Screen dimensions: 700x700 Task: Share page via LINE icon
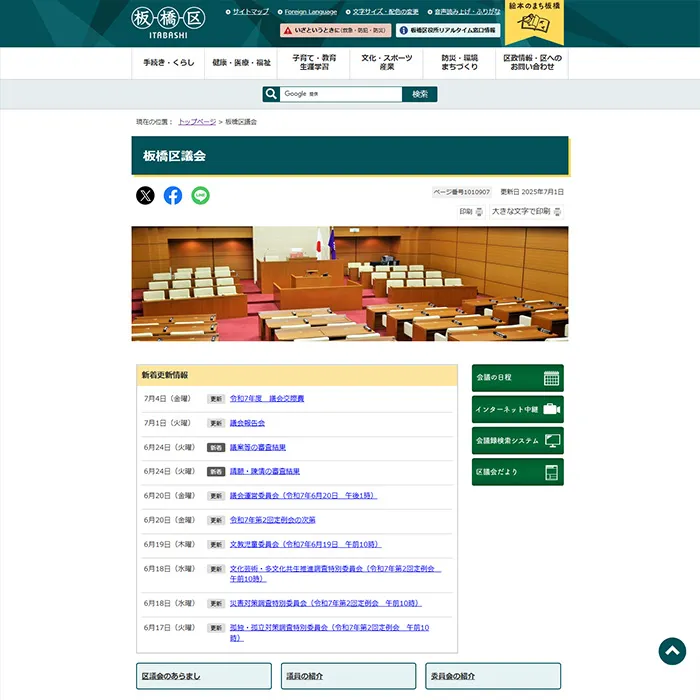(x=200, y=196)
